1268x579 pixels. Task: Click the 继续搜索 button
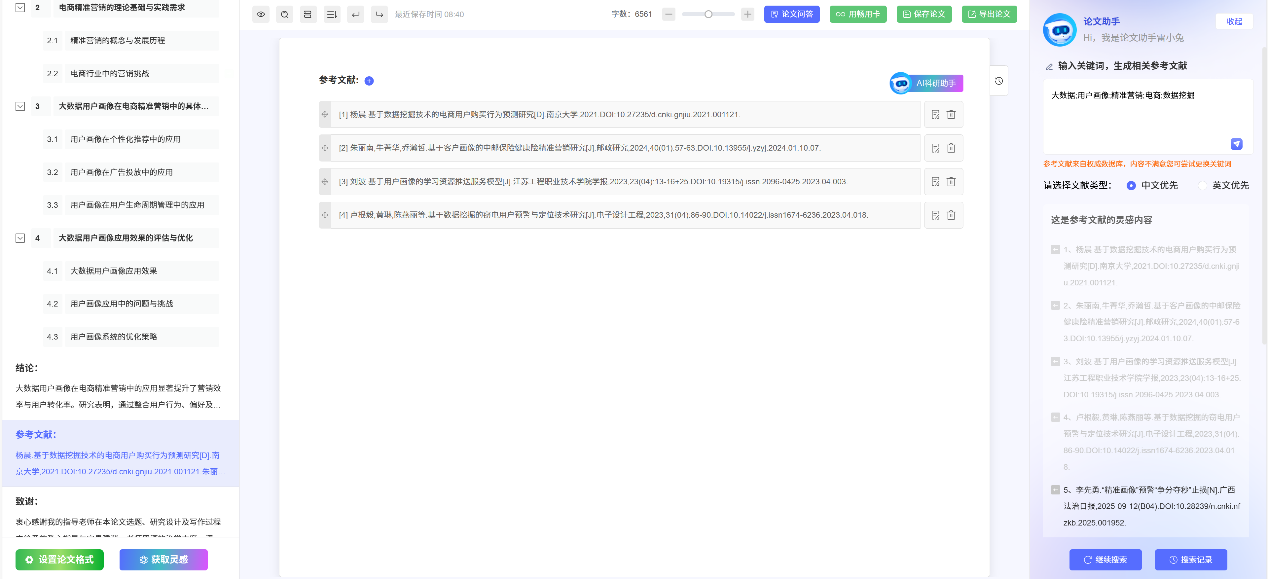(1105, 560)
